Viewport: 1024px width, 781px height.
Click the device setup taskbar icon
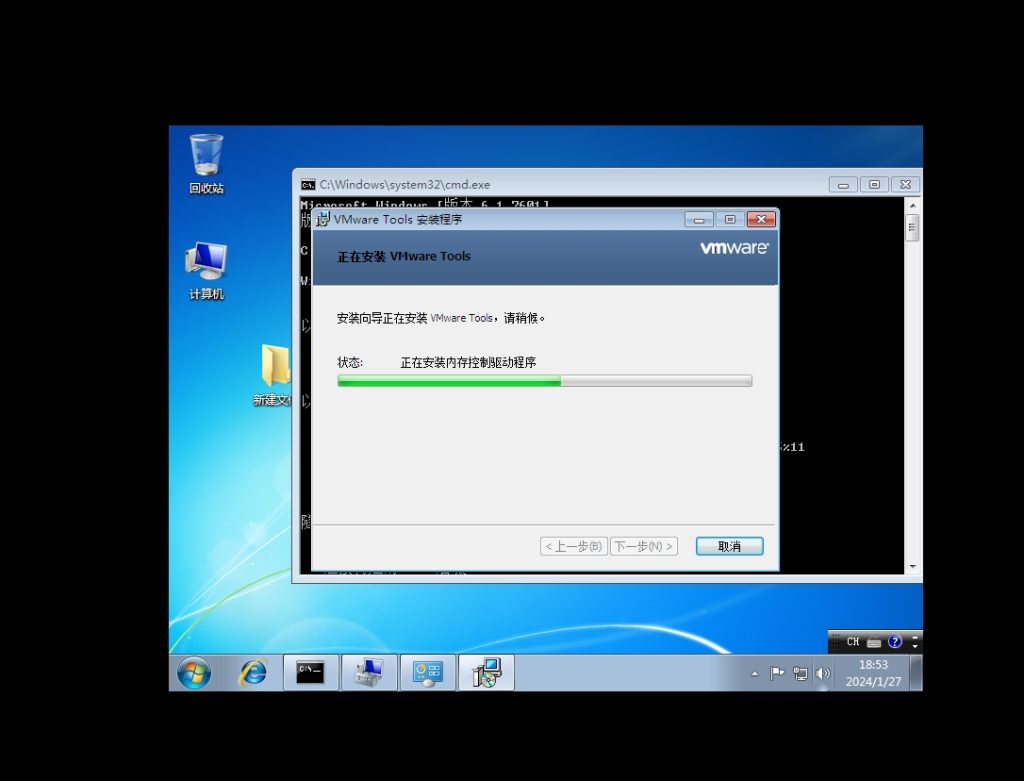pos(369,673)
